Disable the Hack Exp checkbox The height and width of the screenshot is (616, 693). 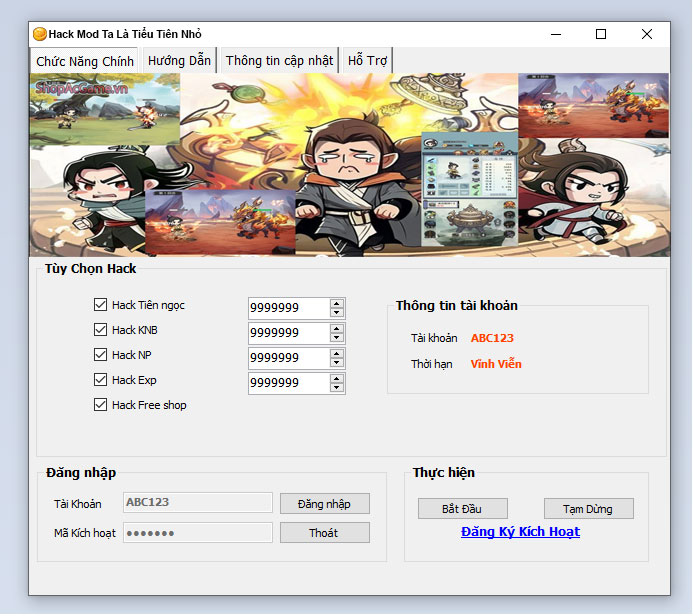[100, 380]
